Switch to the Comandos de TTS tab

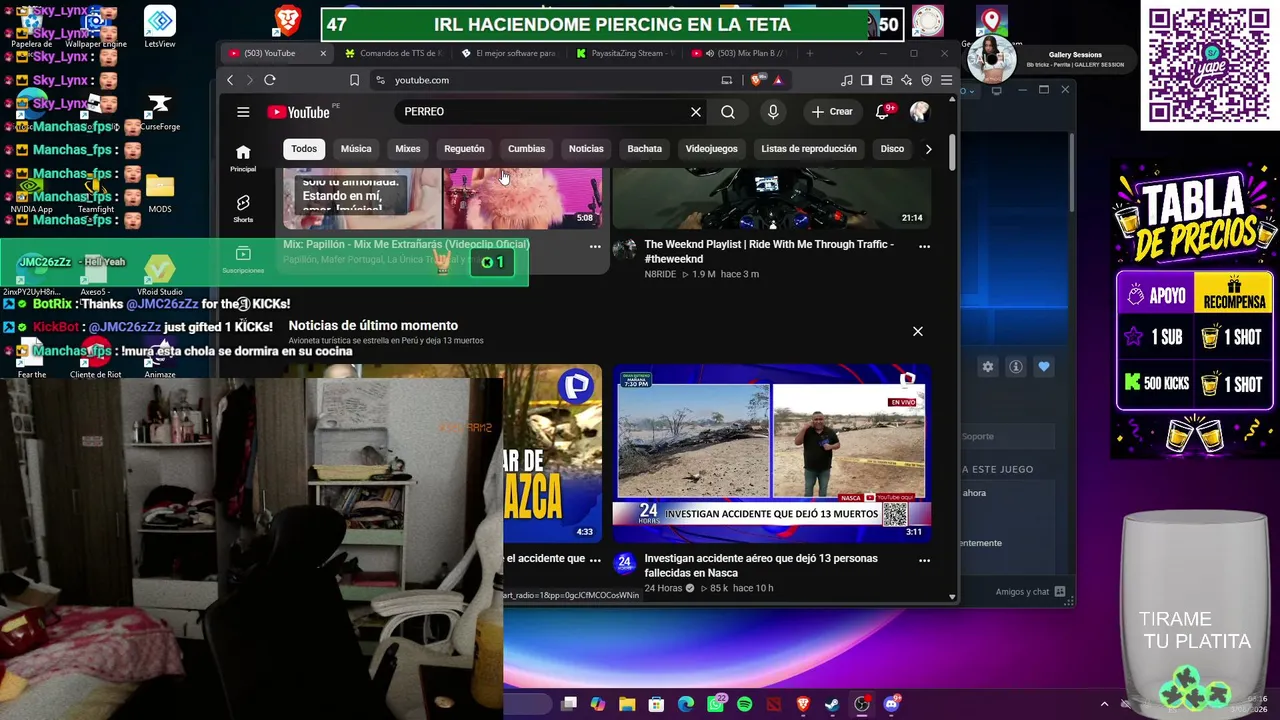[396, 53]
